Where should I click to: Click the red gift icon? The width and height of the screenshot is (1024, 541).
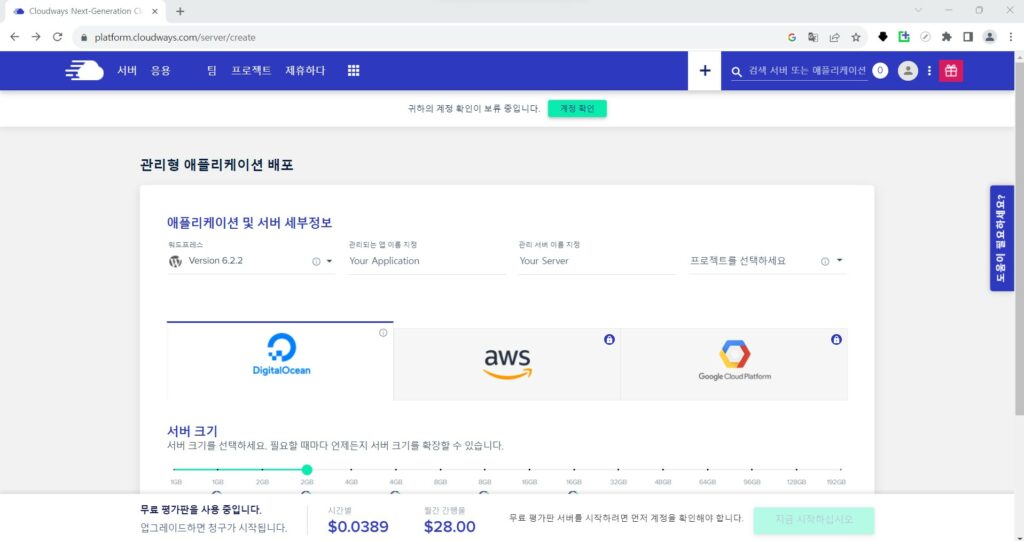(x=951, y=71)
